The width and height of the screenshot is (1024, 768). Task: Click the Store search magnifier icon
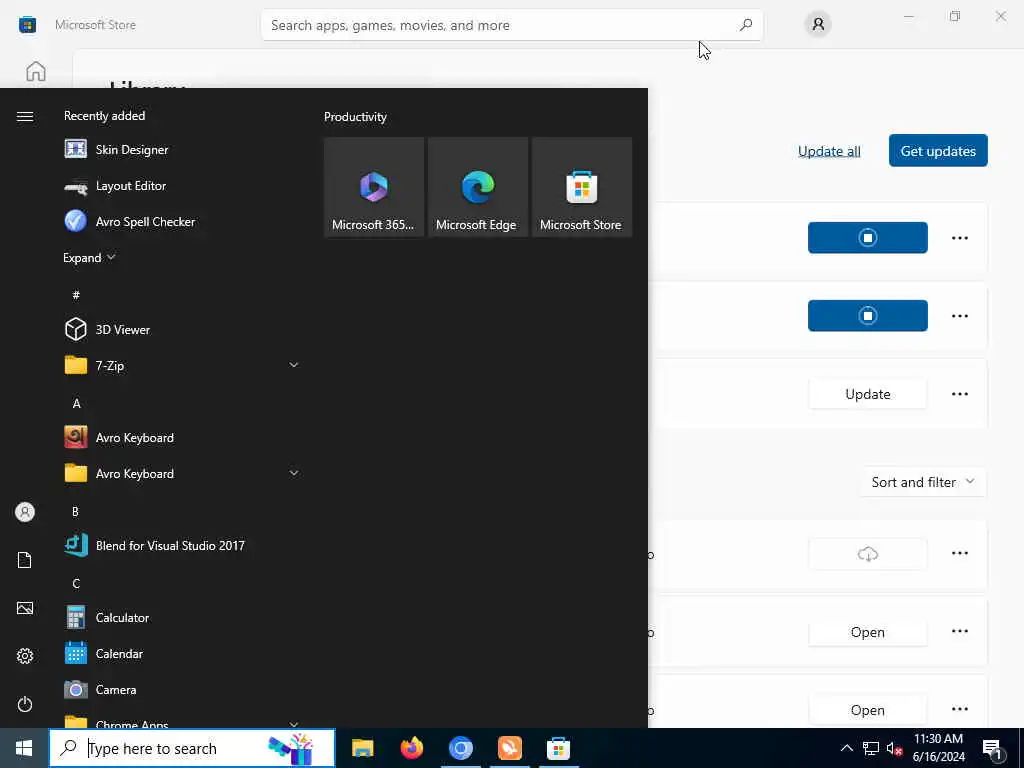[746, 25]
